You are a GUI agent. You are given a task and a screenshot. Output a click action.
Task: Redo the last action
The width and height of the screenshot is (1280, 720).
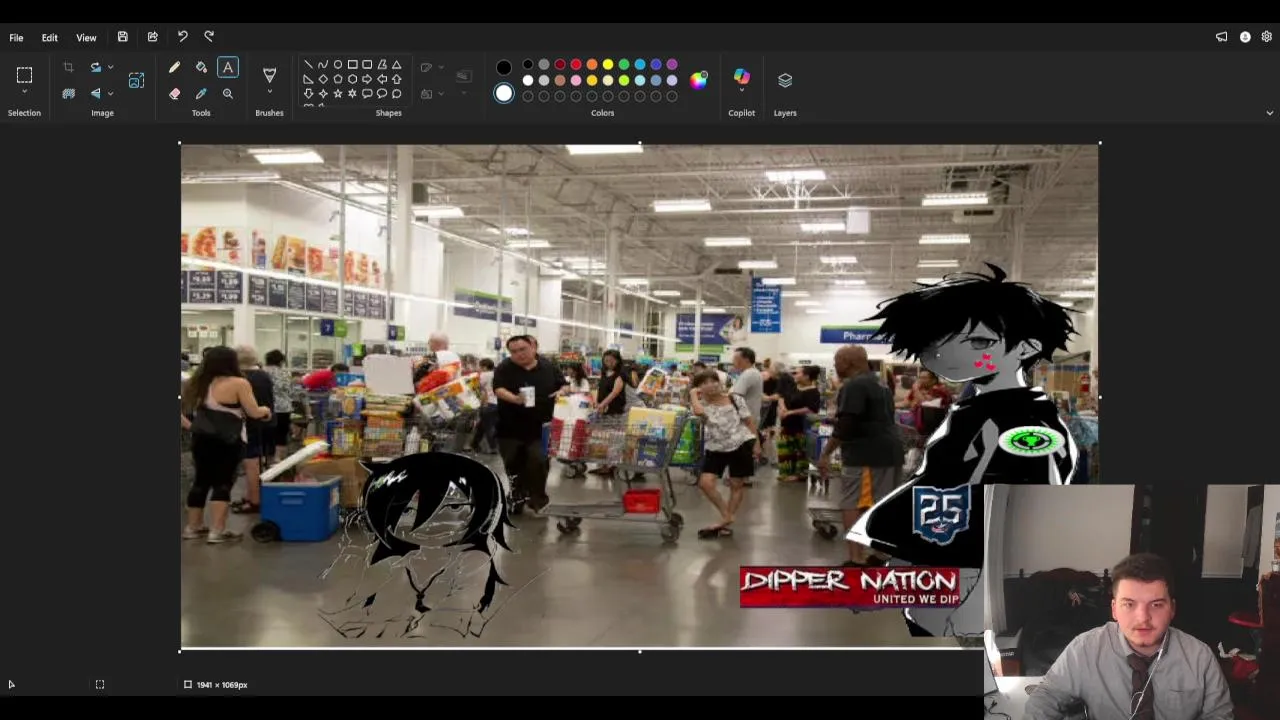[209, 37]
